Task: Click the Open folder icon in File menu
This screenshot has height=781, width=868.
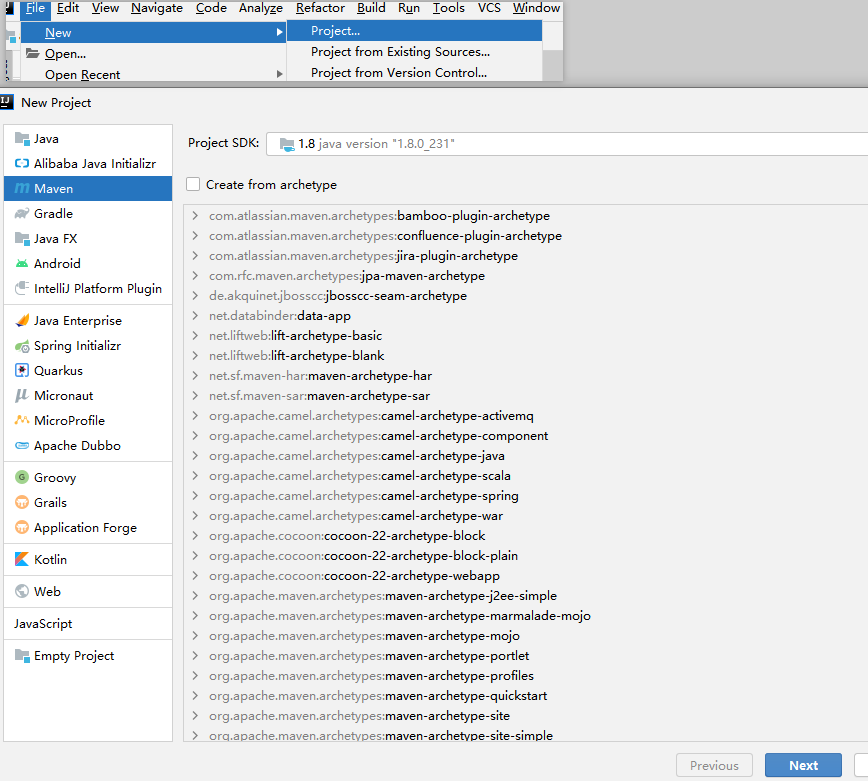Action: pyautogui.click(x=33, y=53)
